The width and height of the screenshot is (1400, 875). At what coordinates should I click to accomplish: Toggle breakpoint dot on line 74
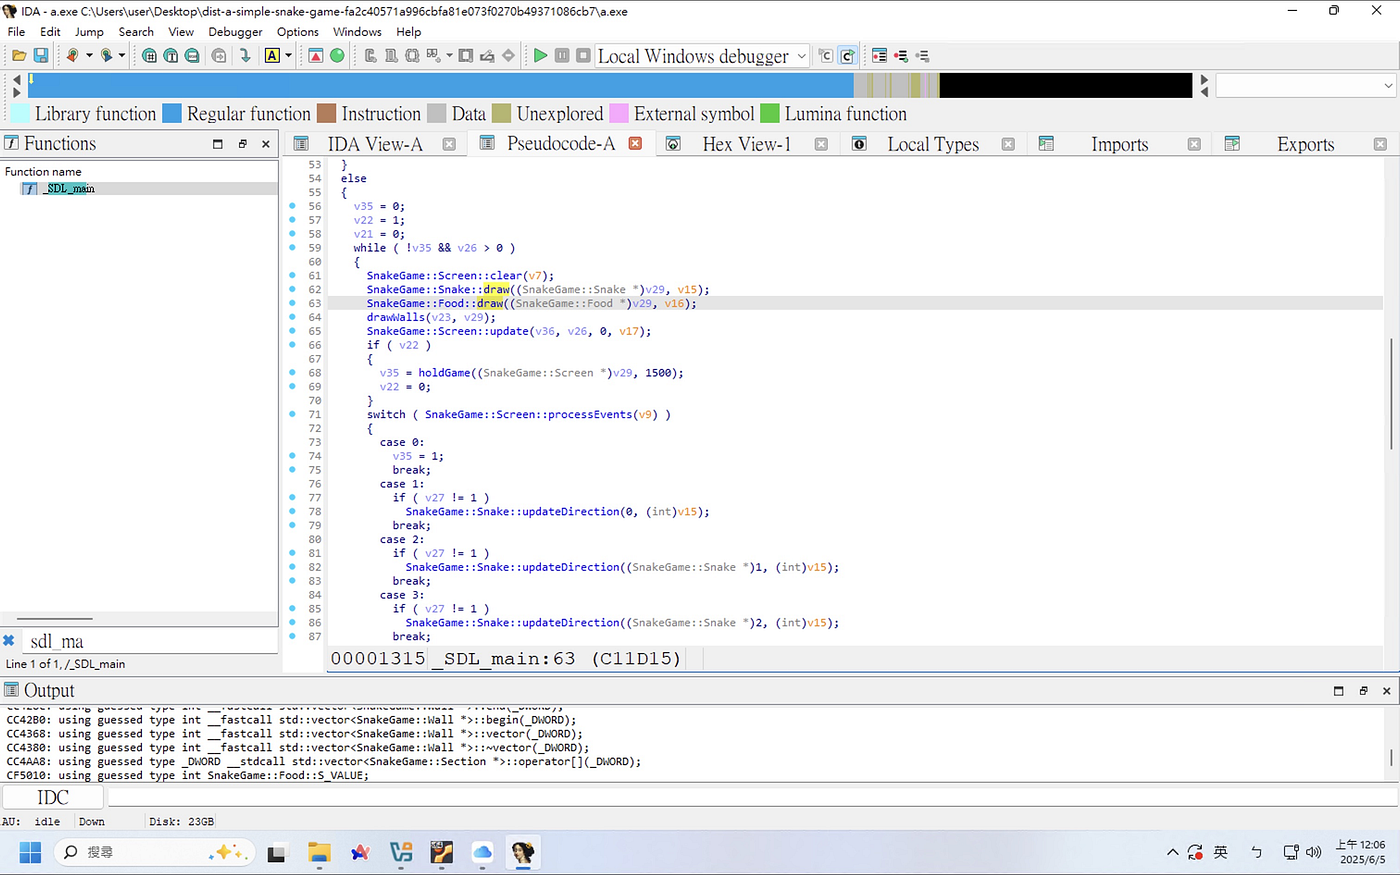(x=292, y=456)
